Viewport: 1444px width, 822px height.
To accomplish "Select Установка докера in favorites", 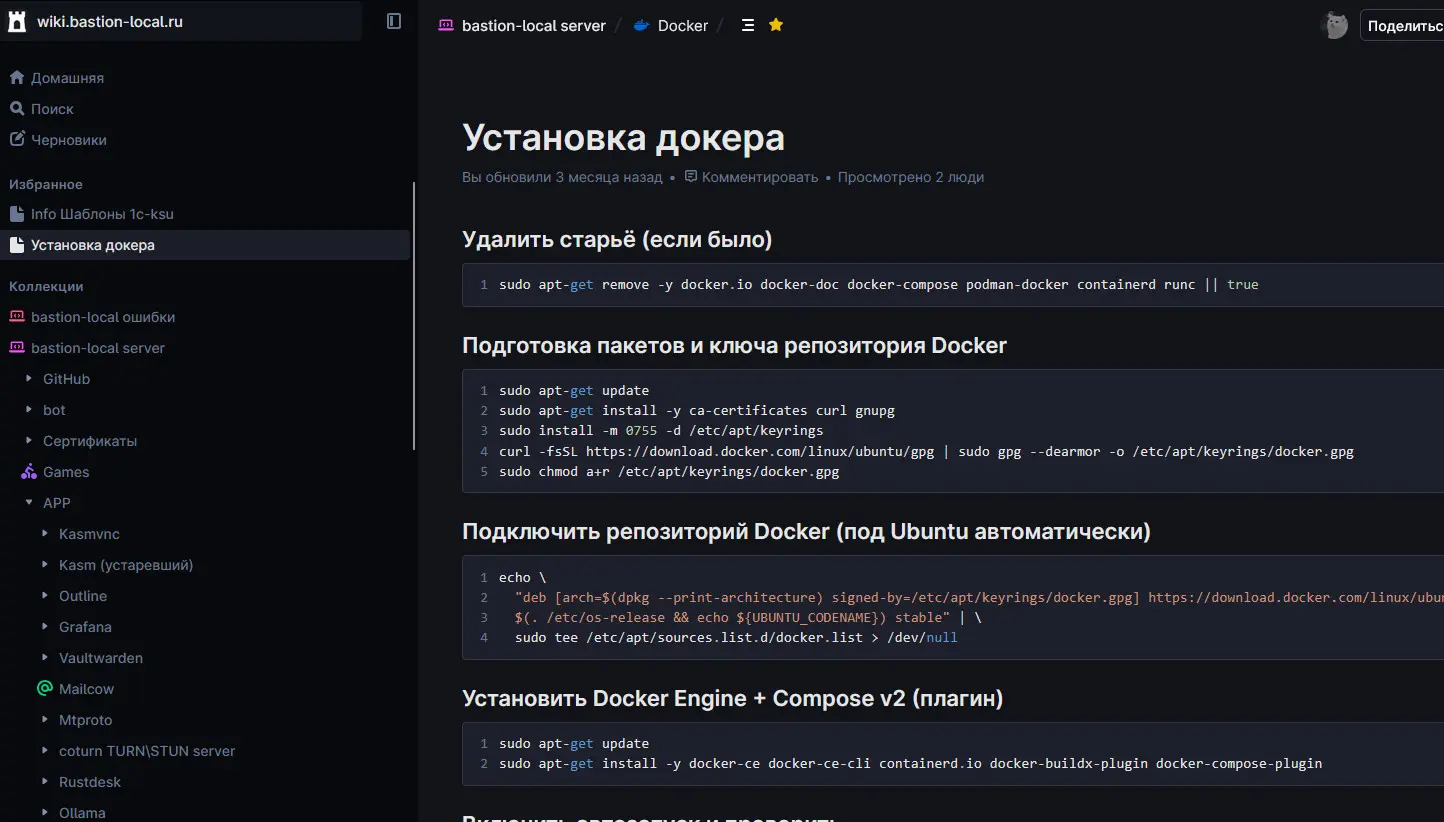I will point(205,245).
